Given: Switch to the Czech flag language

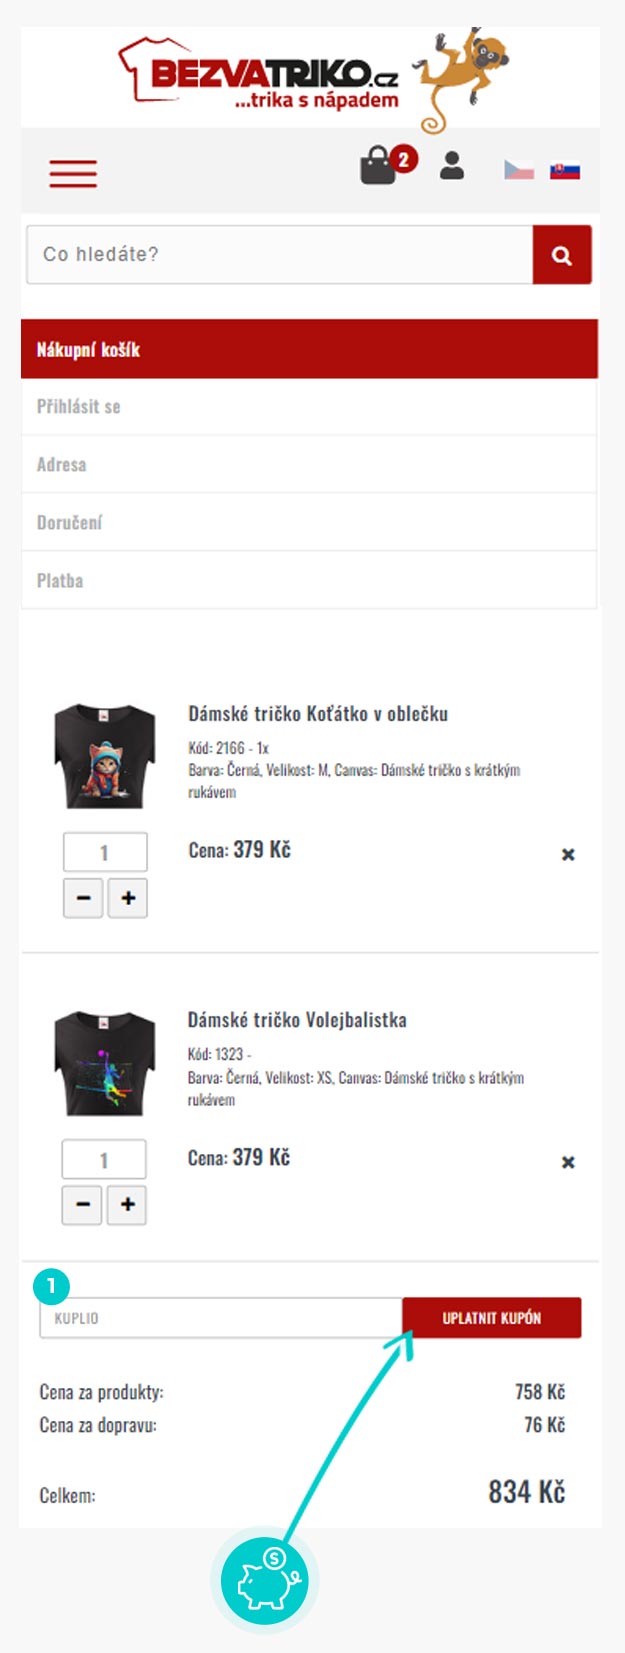Looking at the screenshot, I should (518, 169).
